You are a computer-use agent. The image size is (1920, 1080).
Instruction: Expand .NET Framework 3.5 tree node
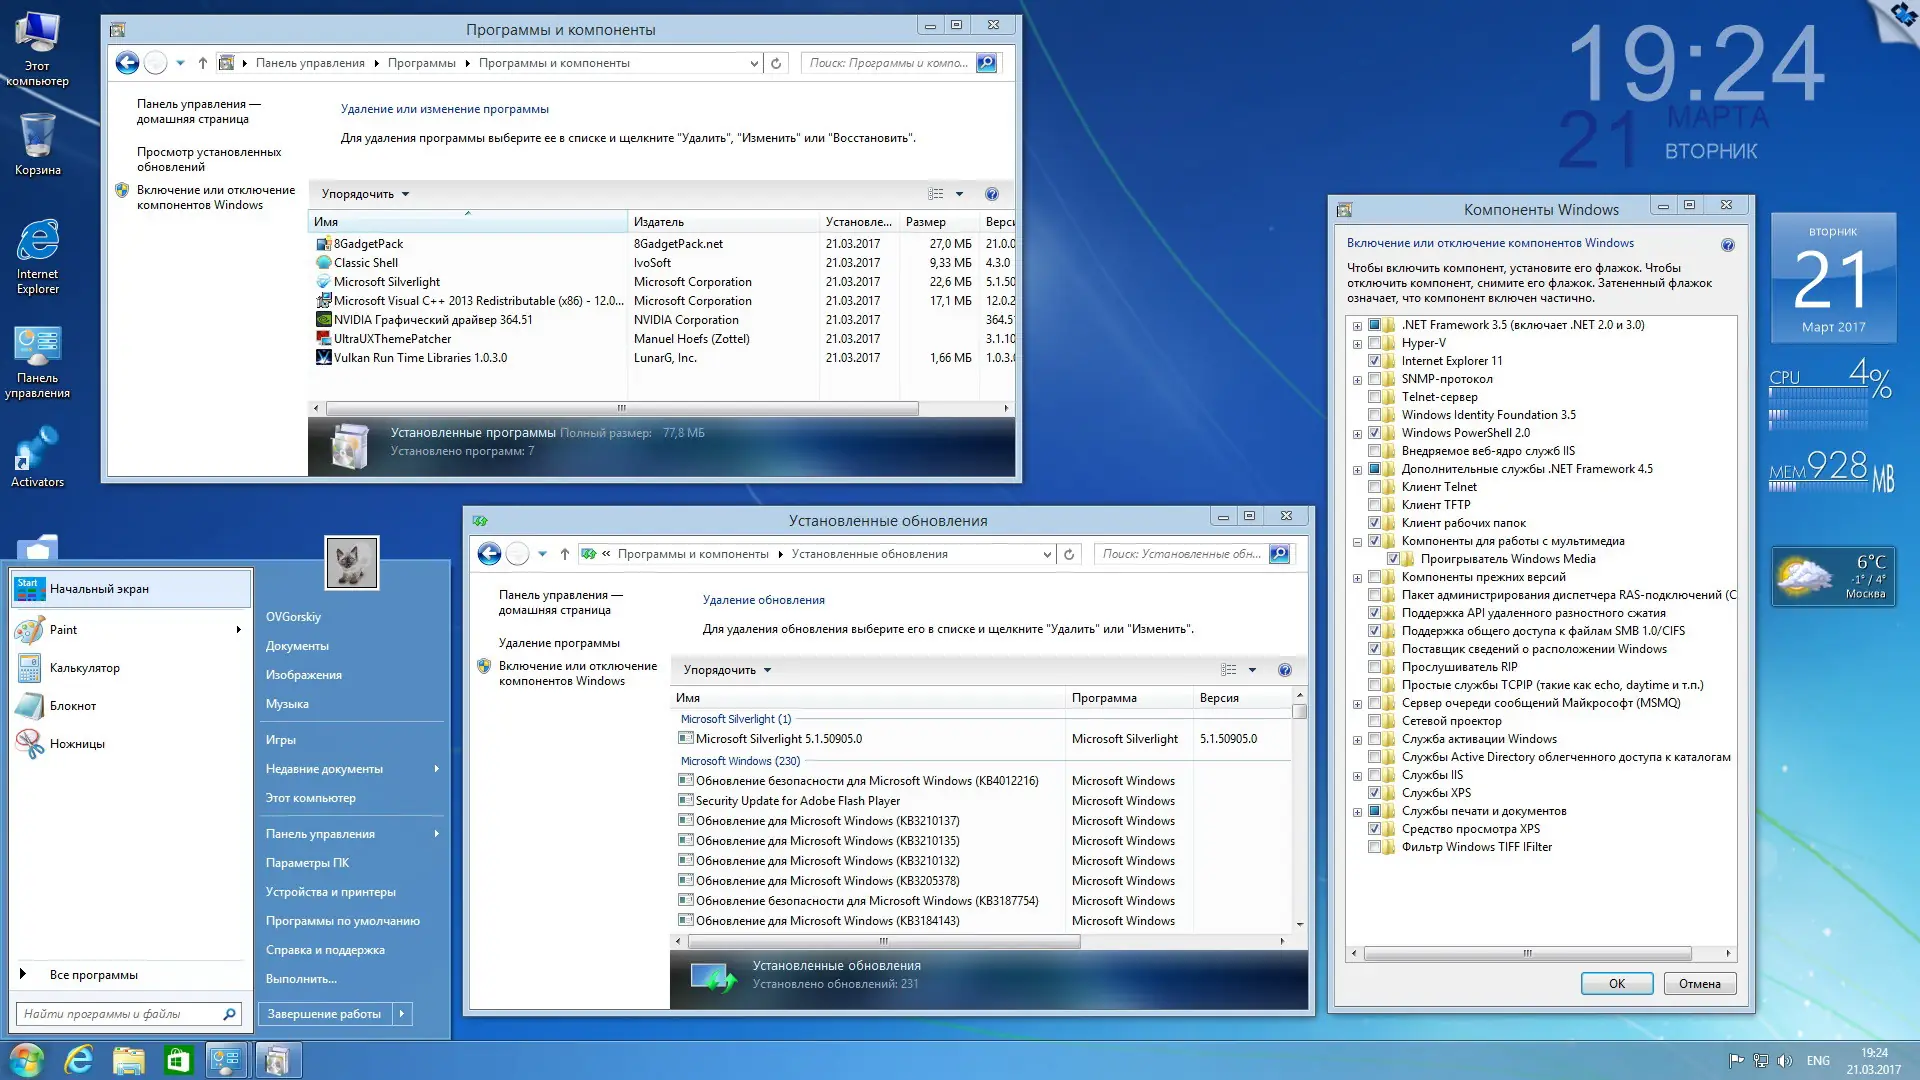1357,326
